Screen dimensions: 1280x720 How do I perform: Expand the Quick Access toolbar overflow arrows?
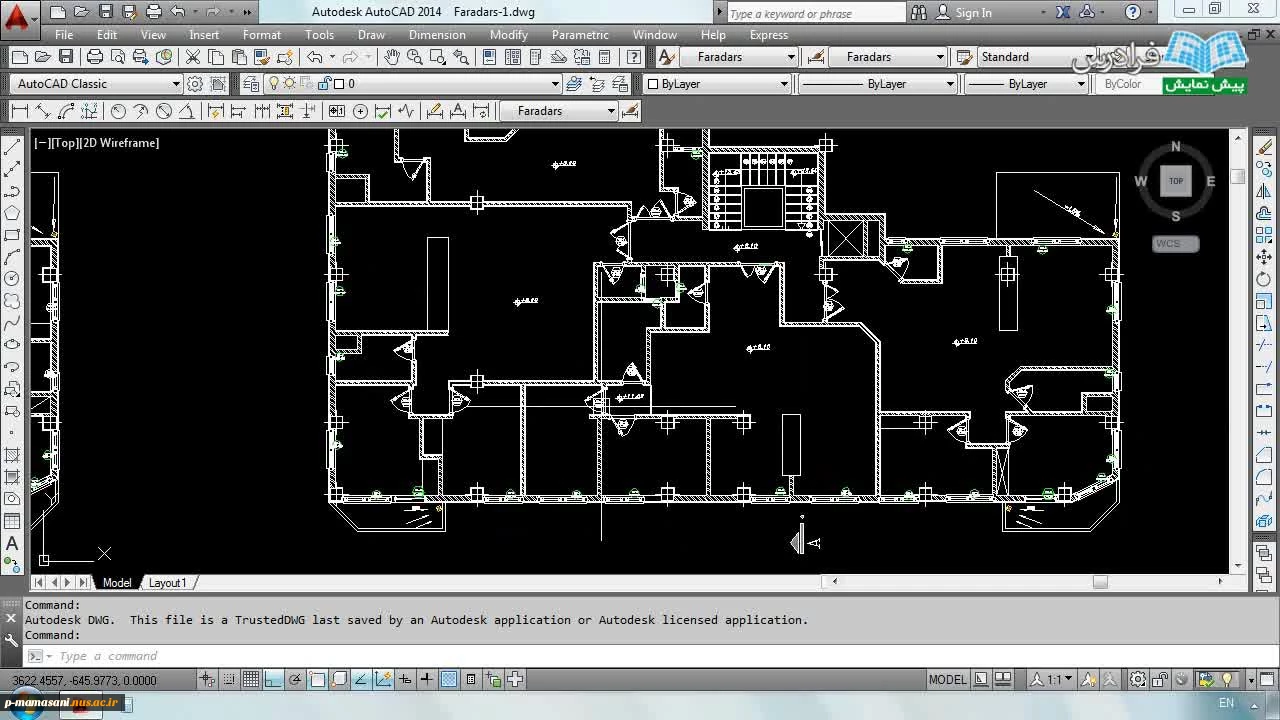point(247,12)
